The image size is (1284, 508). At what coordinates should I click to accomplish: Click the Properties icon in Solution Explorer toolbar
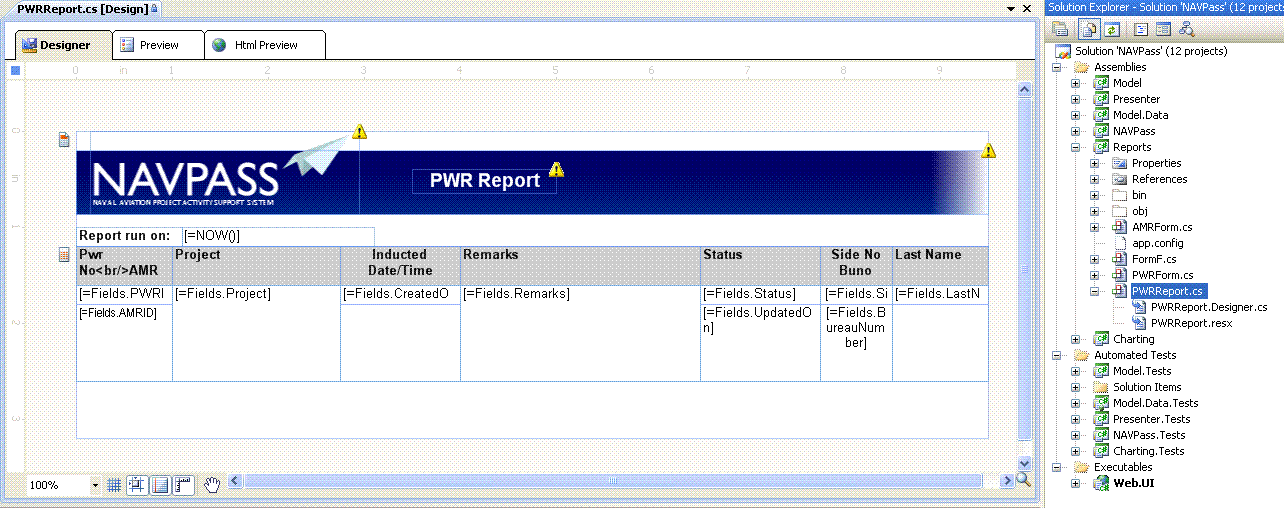pos(1060,28)
